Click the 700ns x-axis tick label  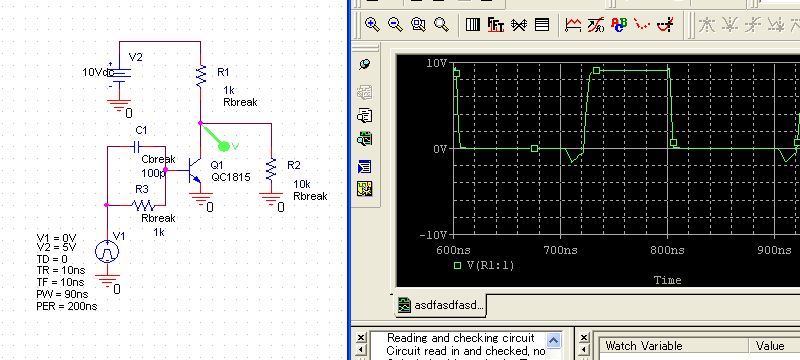tap(561, 250)
